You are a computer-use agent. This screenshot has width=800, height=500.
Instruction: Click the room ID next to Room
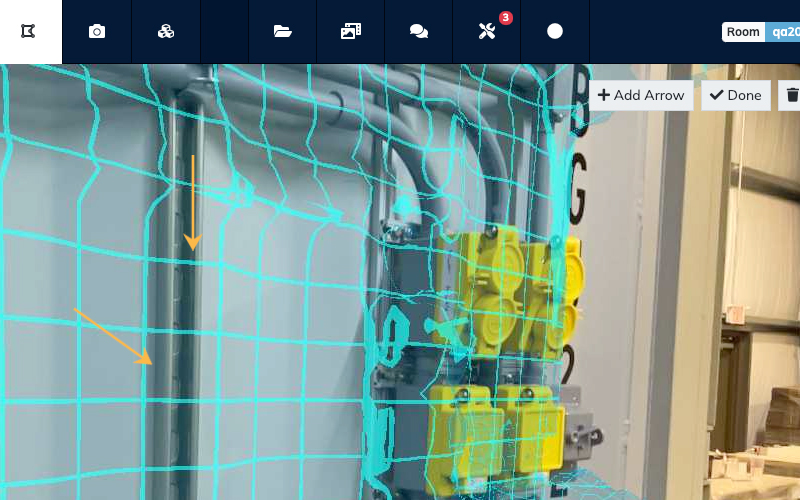783,32
